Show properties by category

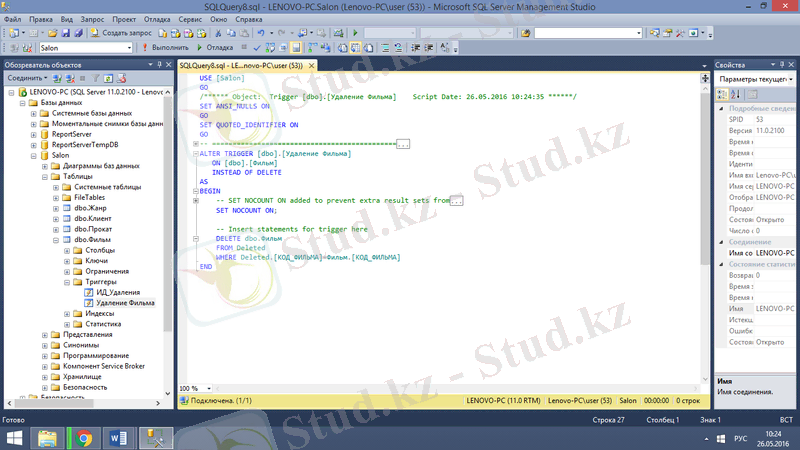pos(722,94)
